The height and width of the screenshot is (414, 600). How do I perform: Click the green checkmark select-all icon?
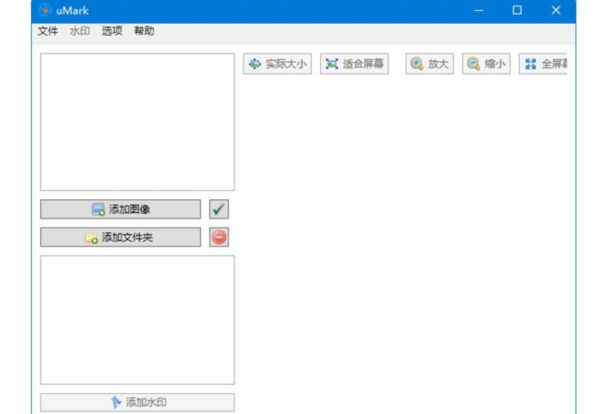pos(219,209)
